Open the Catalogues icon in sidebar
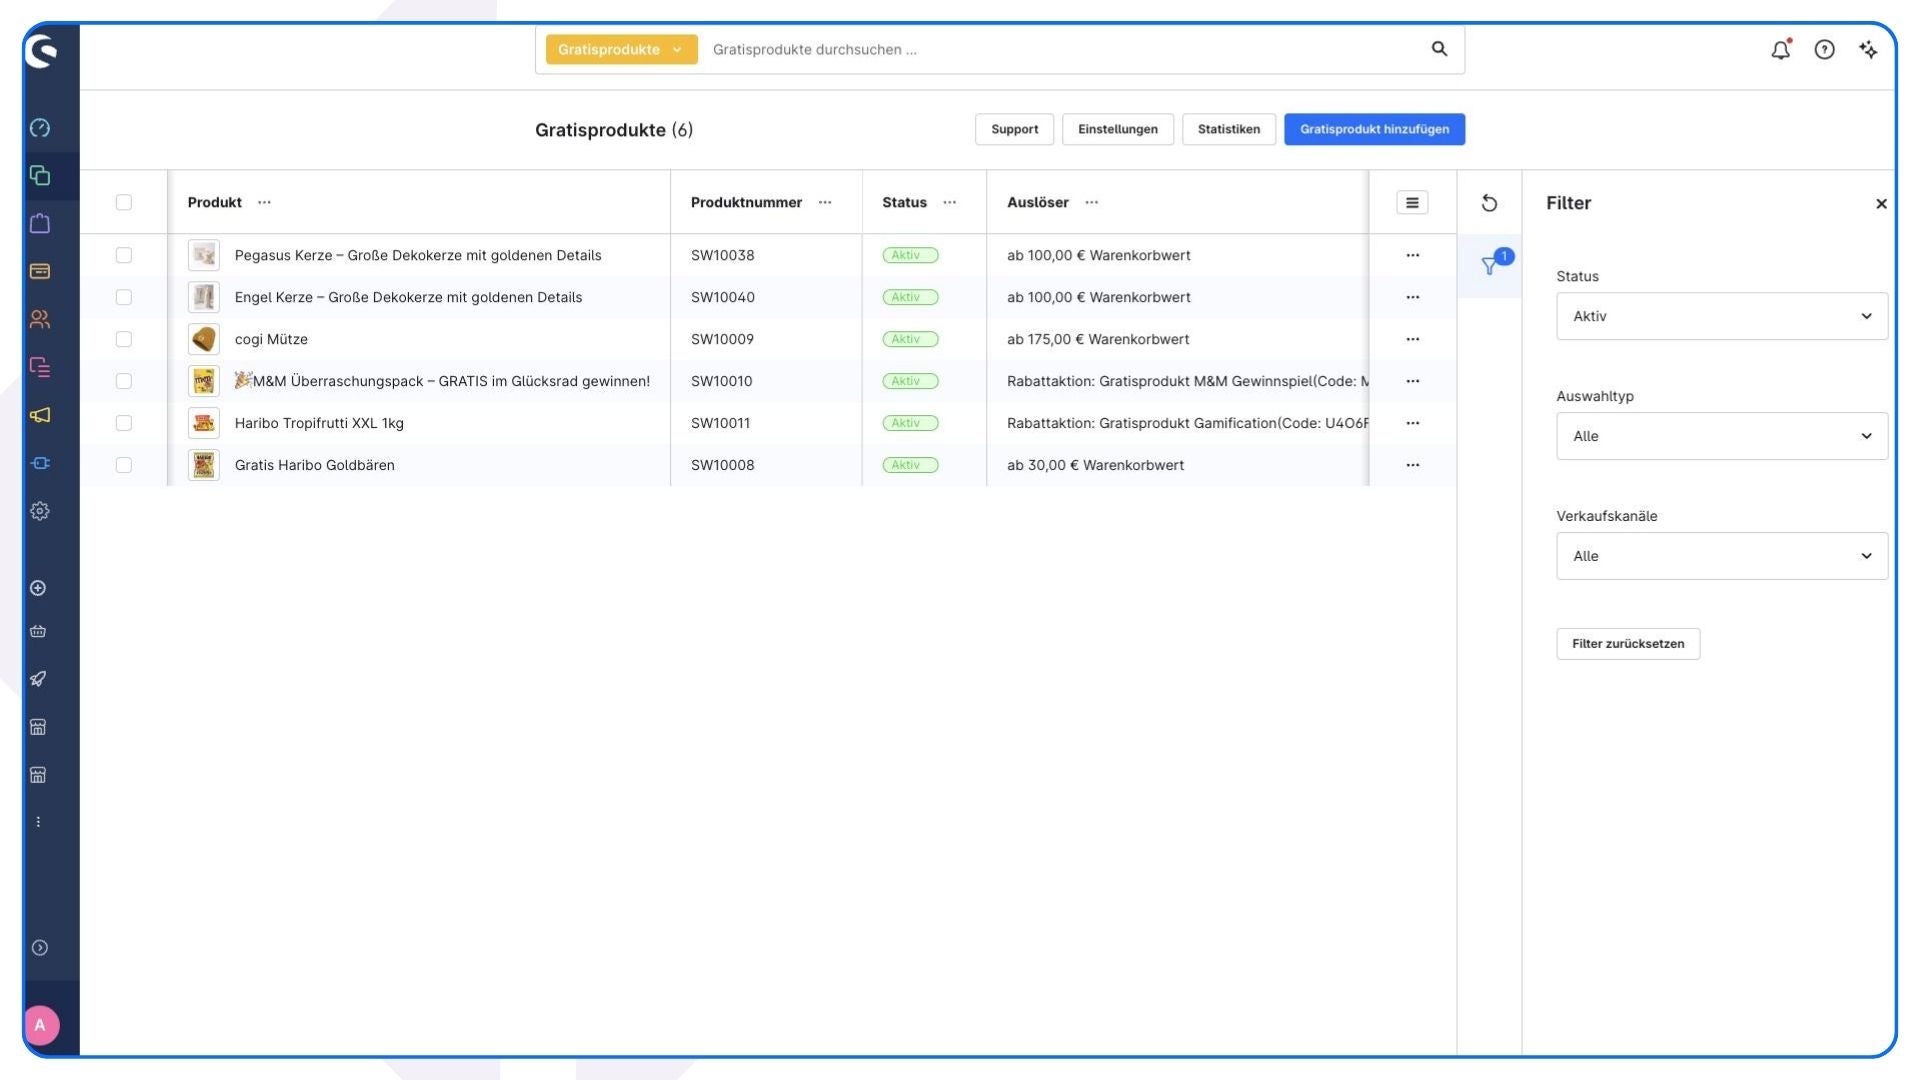 40,176
